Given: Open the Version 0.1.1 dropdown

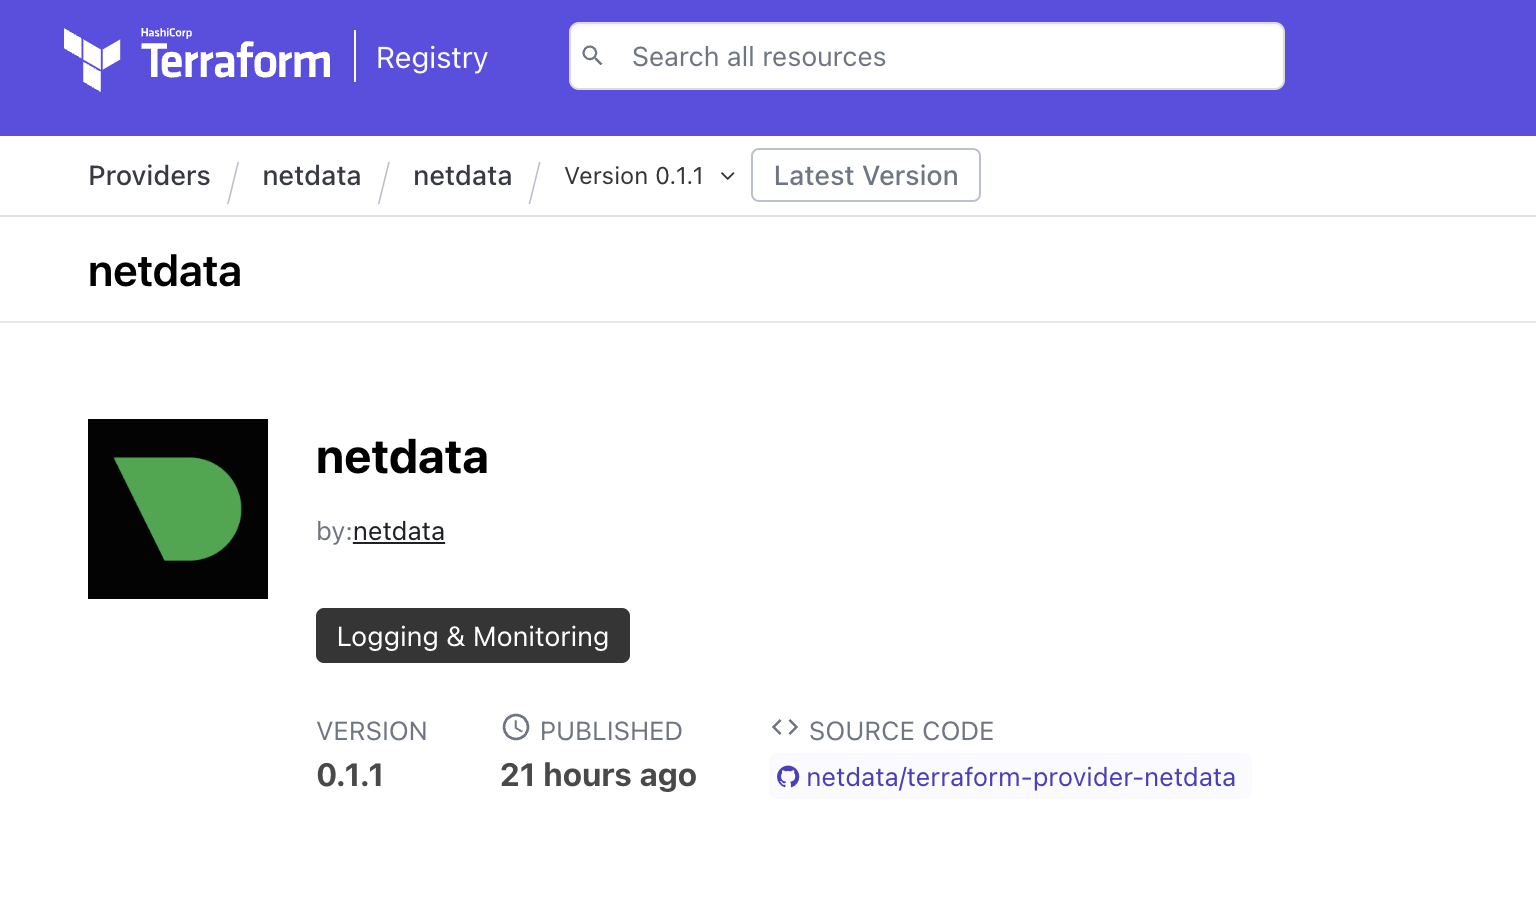Looking at the screenshot, I should point(635,176).
